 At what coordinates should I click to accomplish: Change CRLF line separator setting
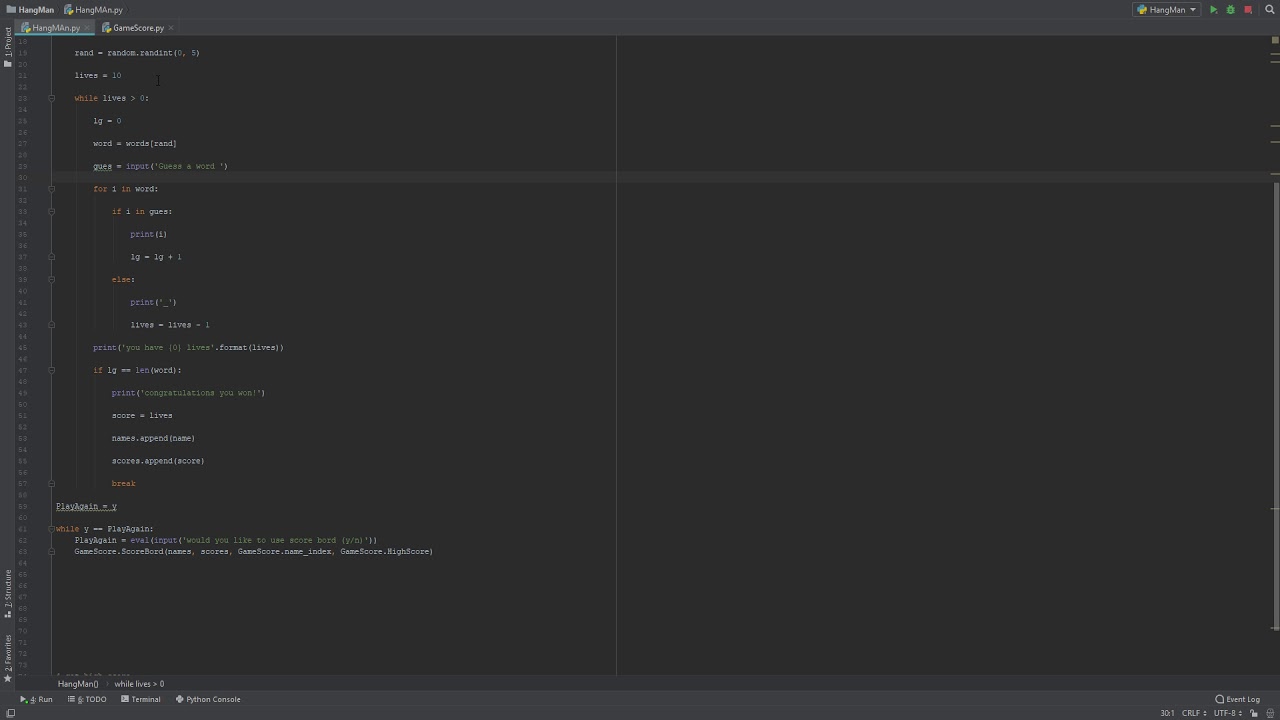[1194, 713]
